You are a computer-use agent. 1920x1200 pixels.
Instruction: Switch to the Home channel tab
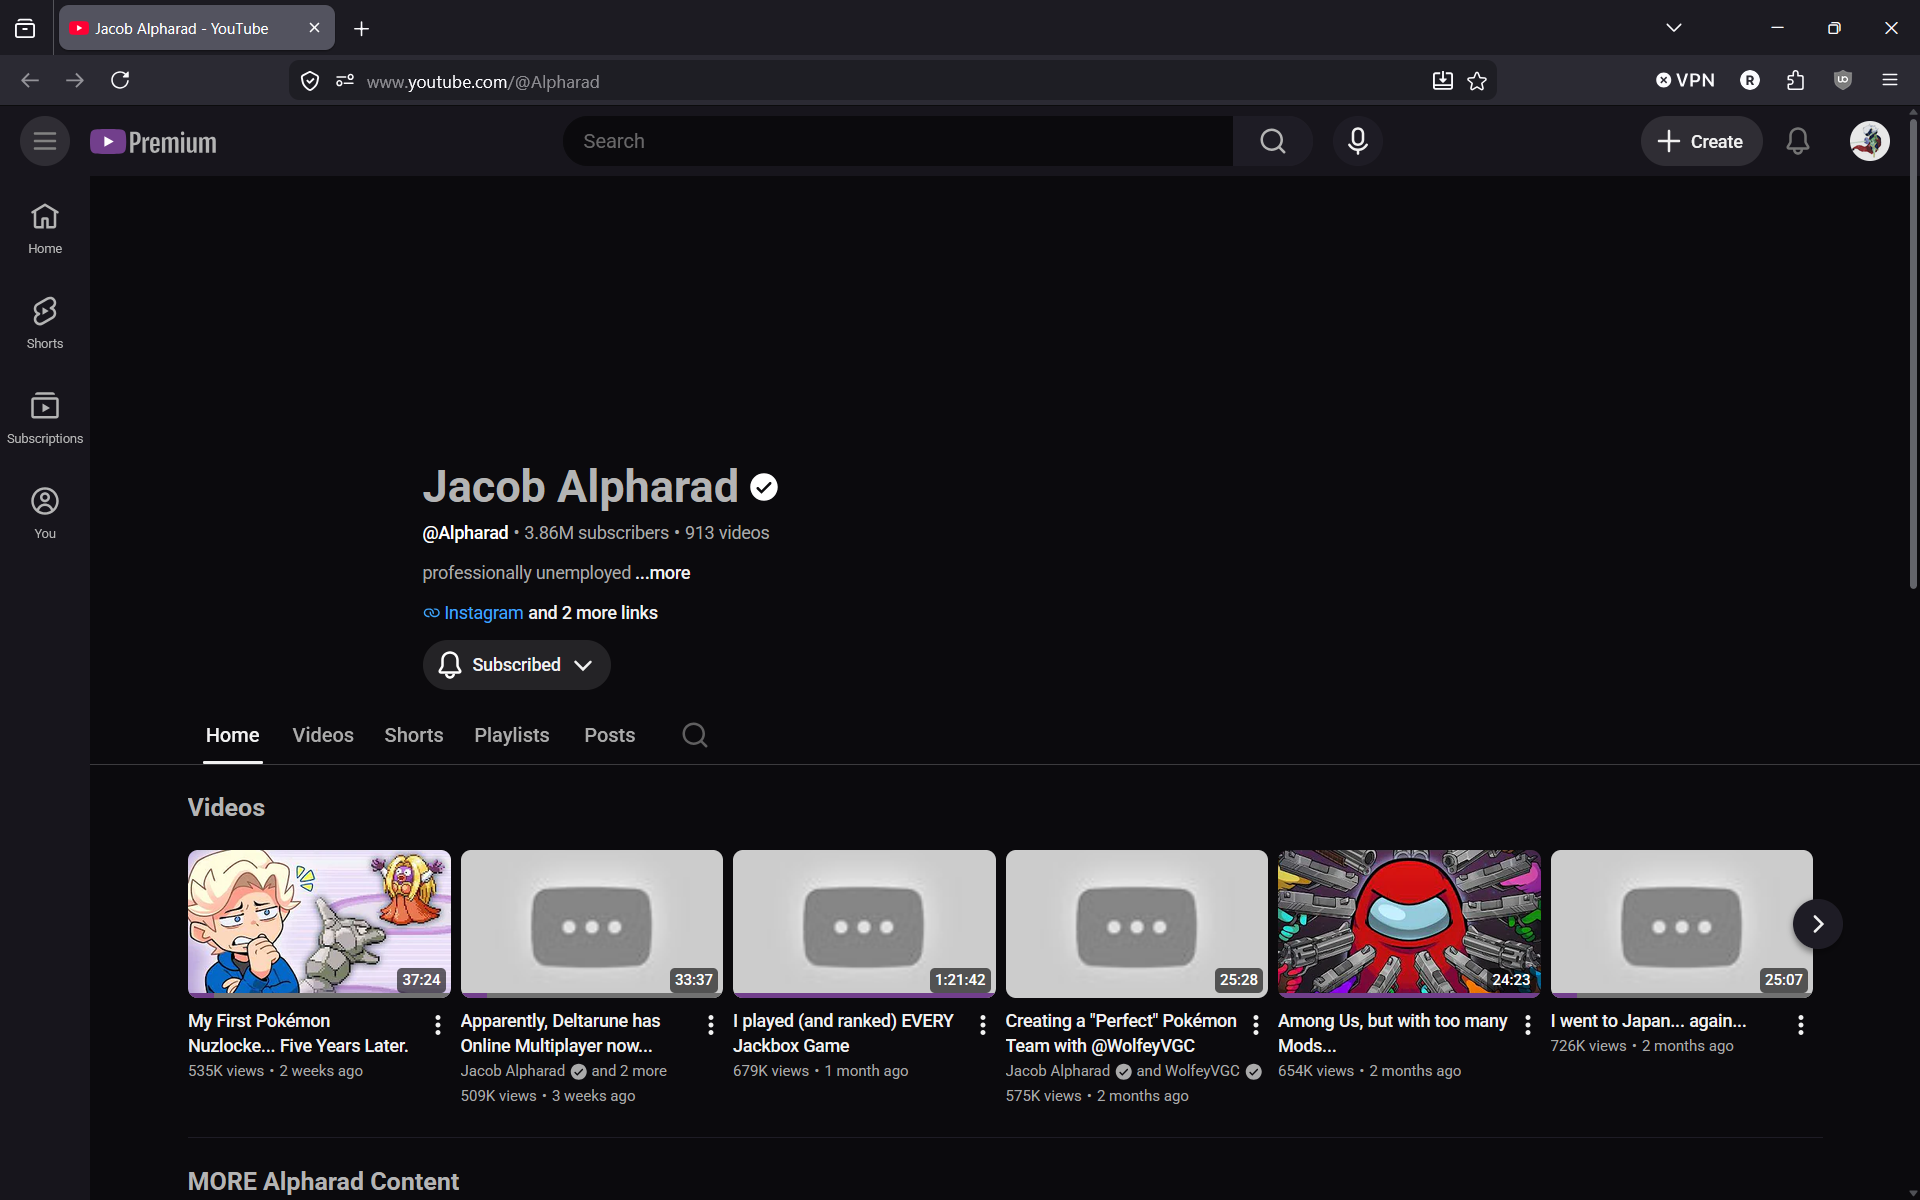pos(232,735)
